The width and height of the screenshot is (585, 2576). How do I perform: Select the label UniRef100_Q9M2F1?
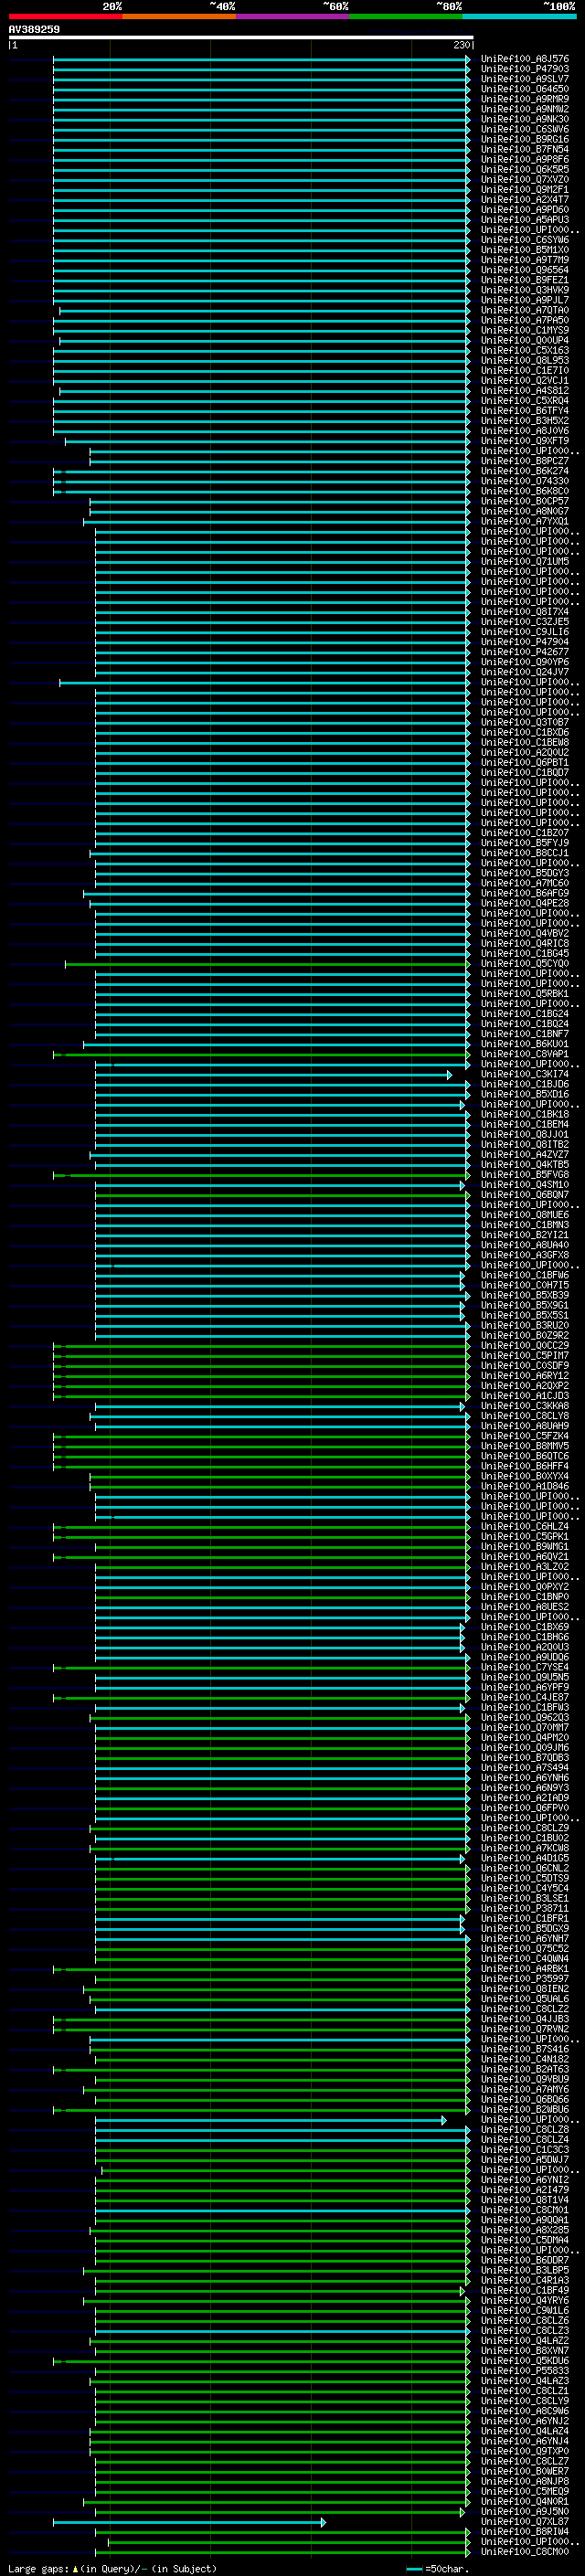(x=525, y=189)
